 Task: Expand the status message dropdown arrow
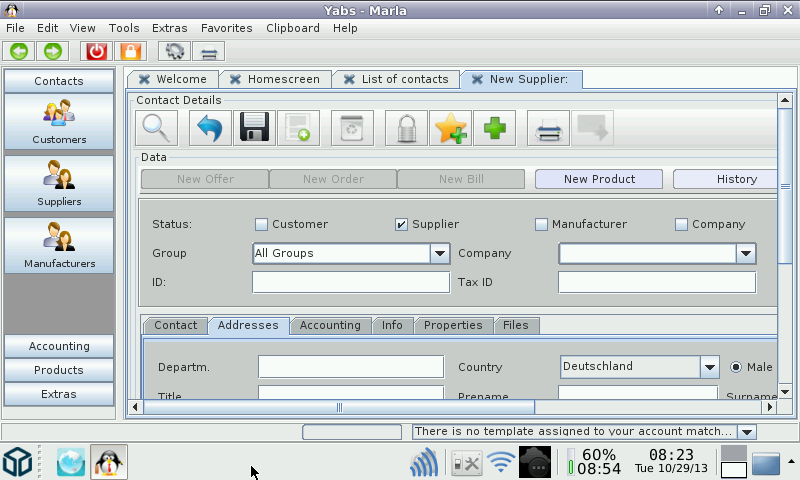pyautogui.click(x=747, y=432)
